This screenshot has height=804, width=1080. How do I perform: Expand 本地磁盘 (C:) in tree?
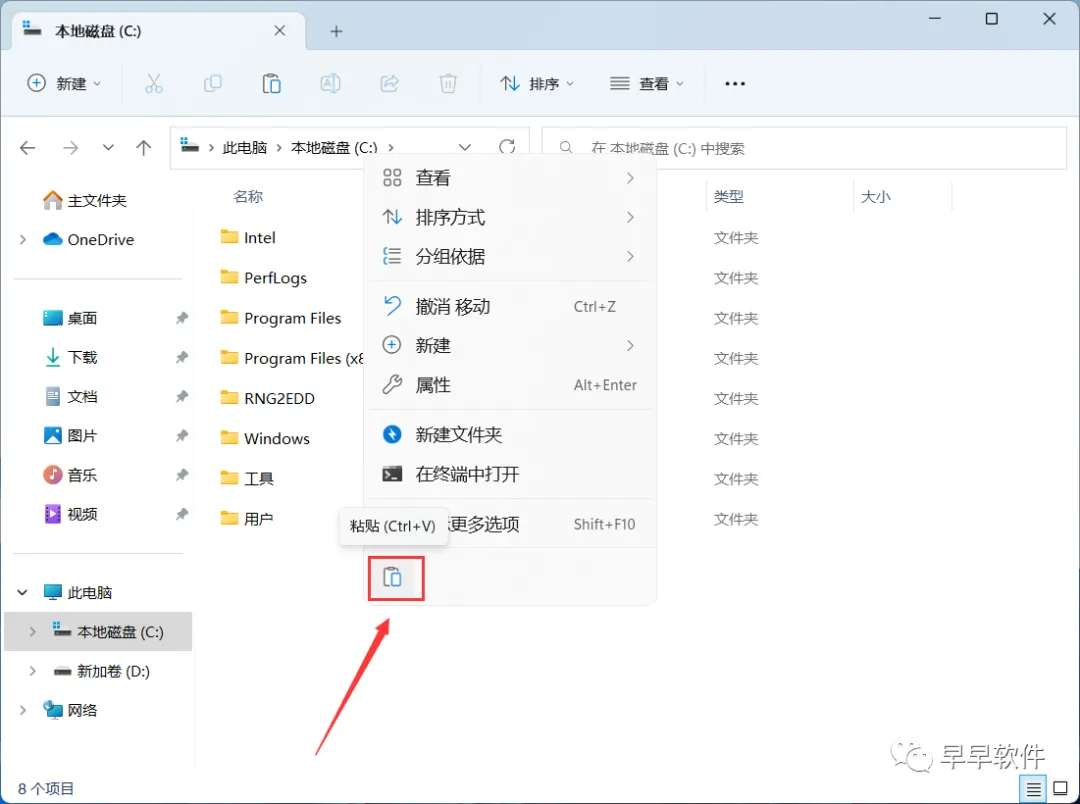(32, 632)
